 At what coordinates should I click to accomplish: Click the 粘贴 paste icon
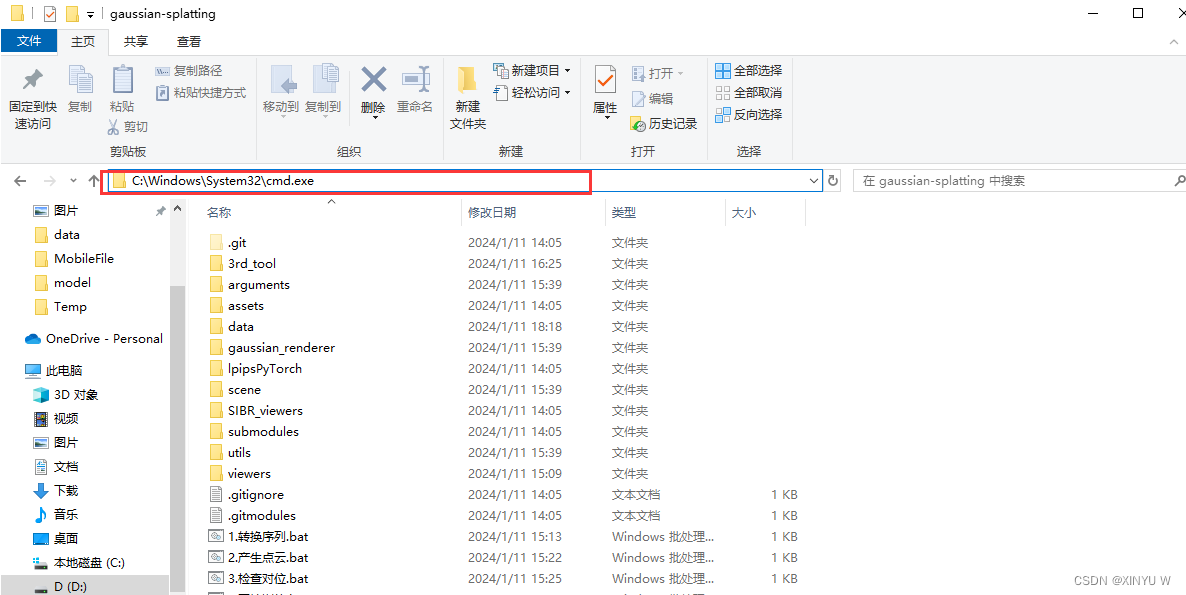tap(122, 79)
